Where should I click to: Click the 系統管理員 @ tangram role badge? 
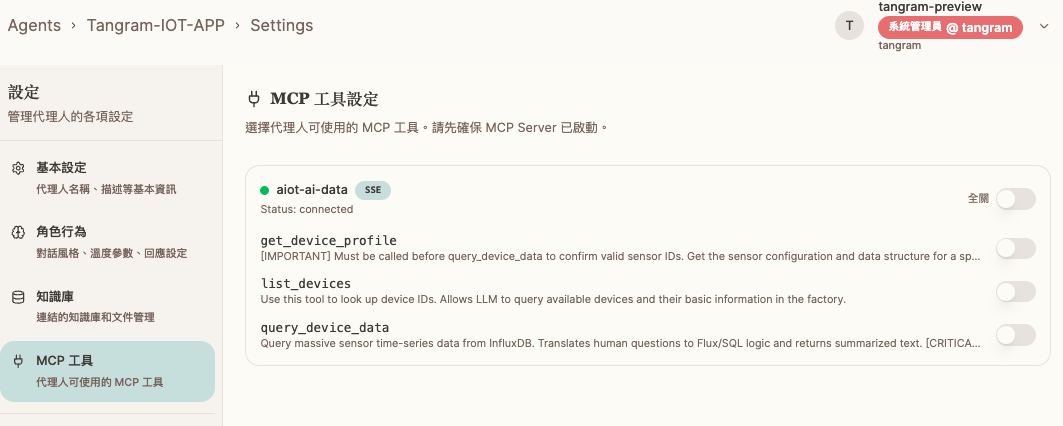[950, 27]
